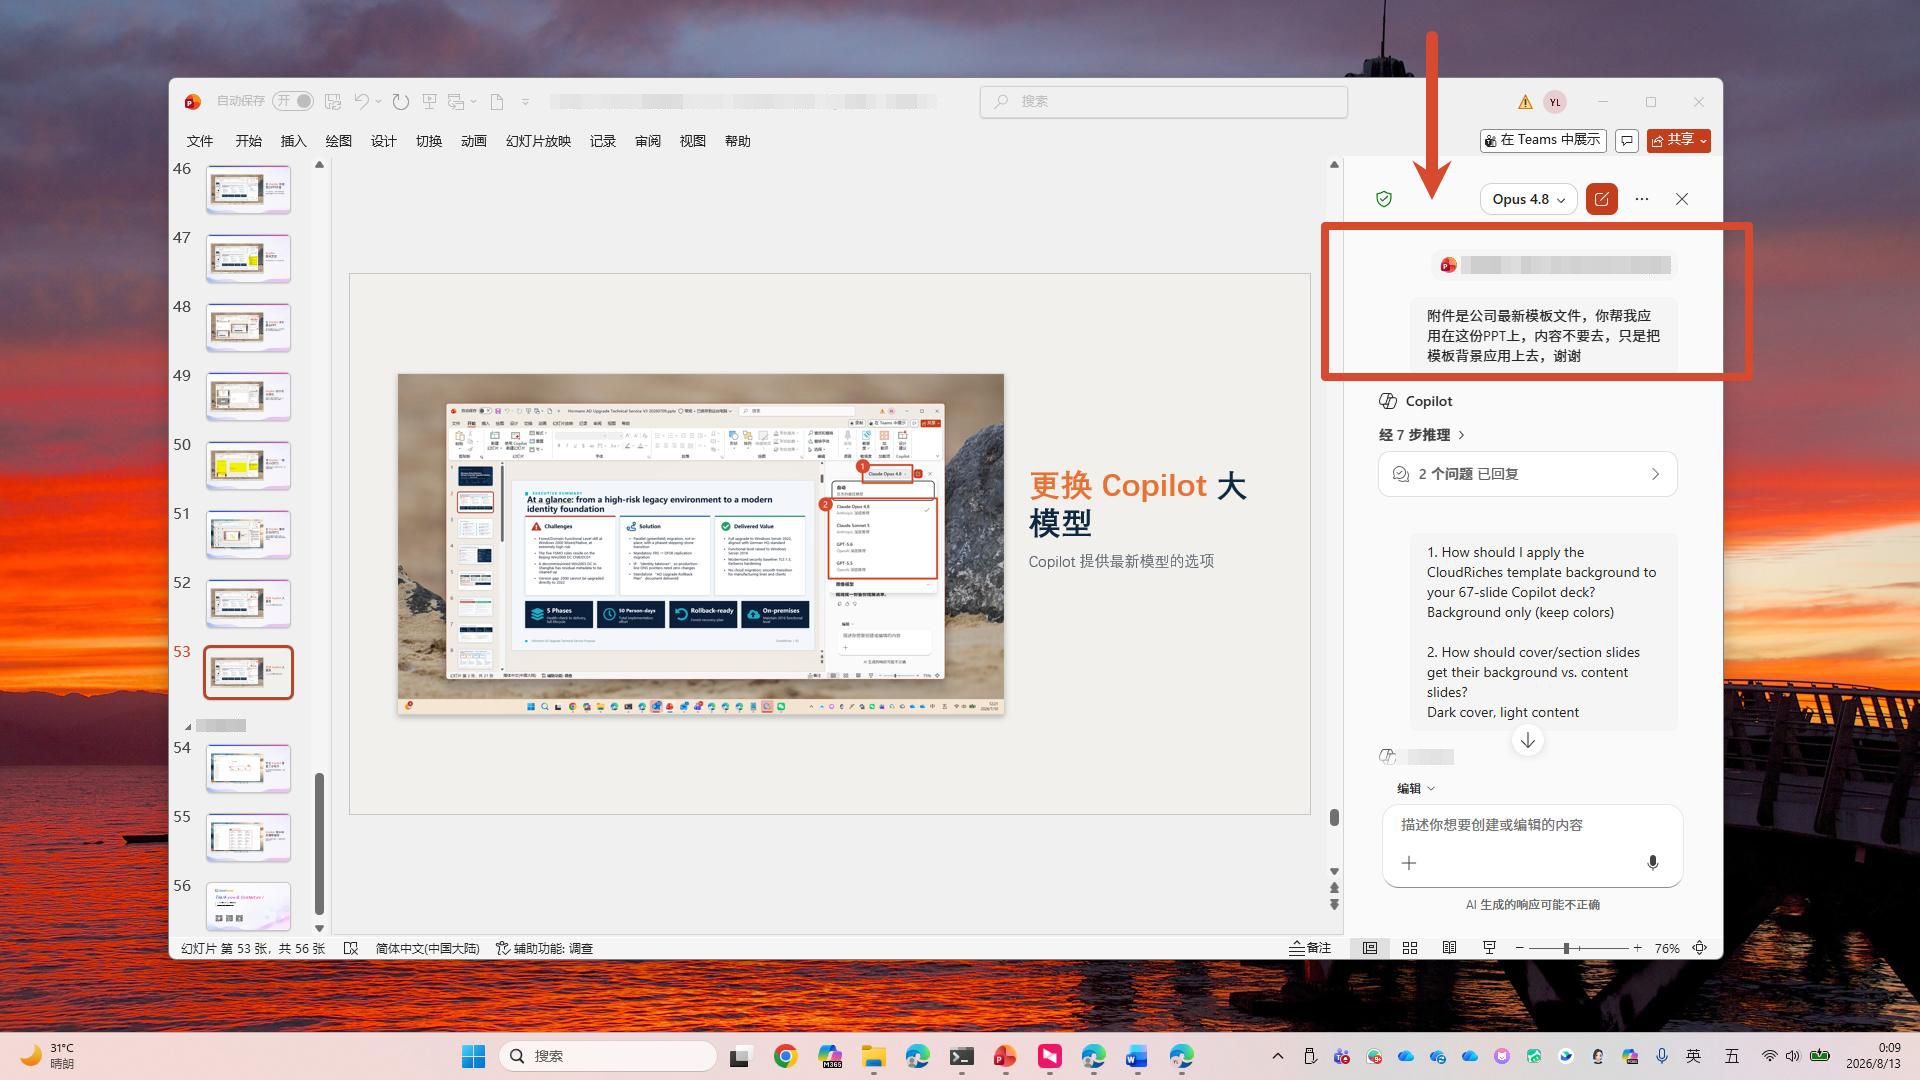Open the Customize Quick Access Toolbar dropdown
1920x1080 pixels.
point(525,101)
